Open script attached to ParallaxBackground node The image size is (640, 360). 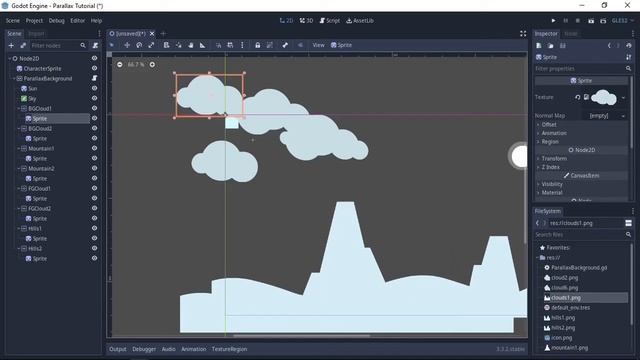click(x=94, y=78)
